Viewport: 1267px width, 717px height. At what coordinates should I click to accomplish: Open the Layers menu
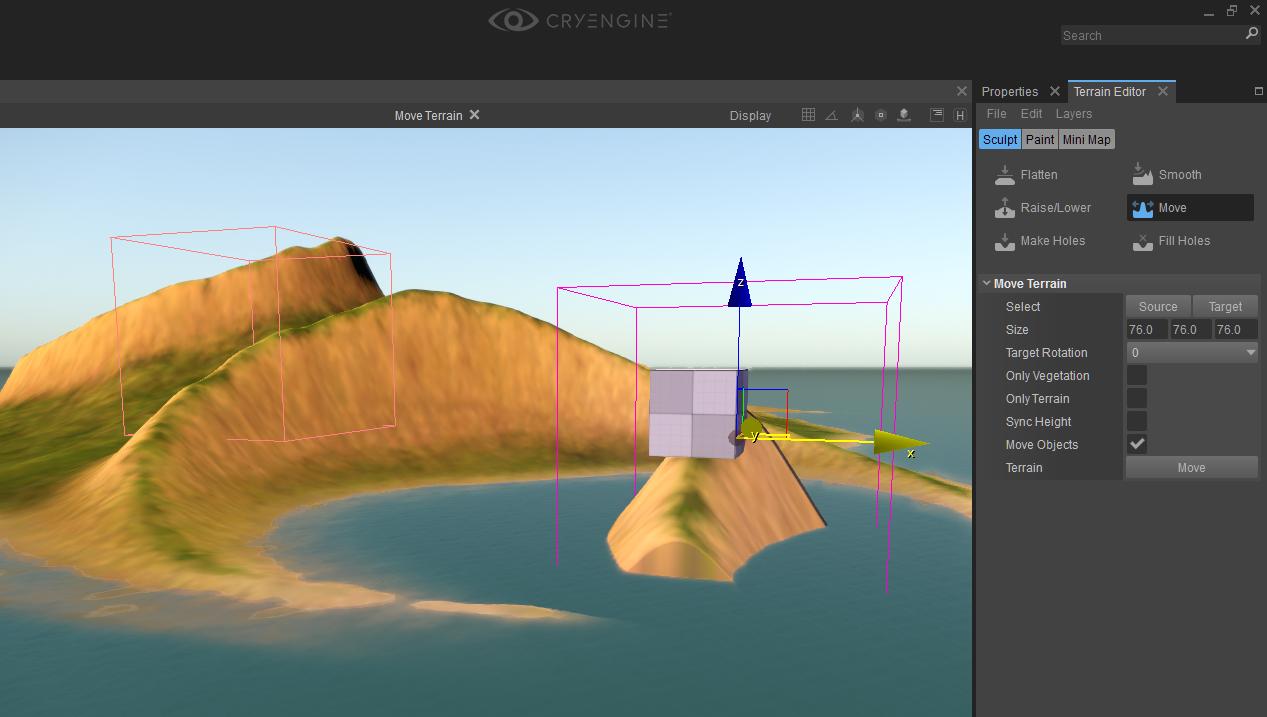point(1073,114)
